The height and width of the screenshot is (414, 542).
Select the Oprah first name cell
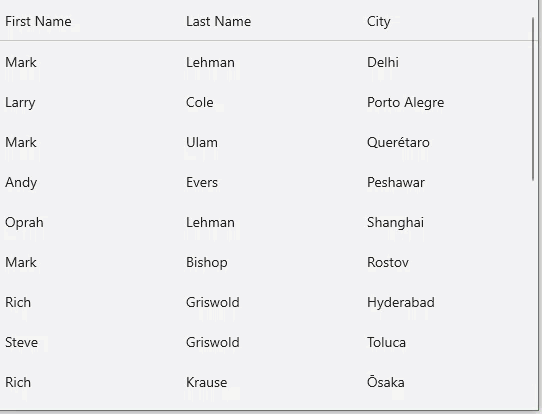pyautogui.click(x=24, y=223)
